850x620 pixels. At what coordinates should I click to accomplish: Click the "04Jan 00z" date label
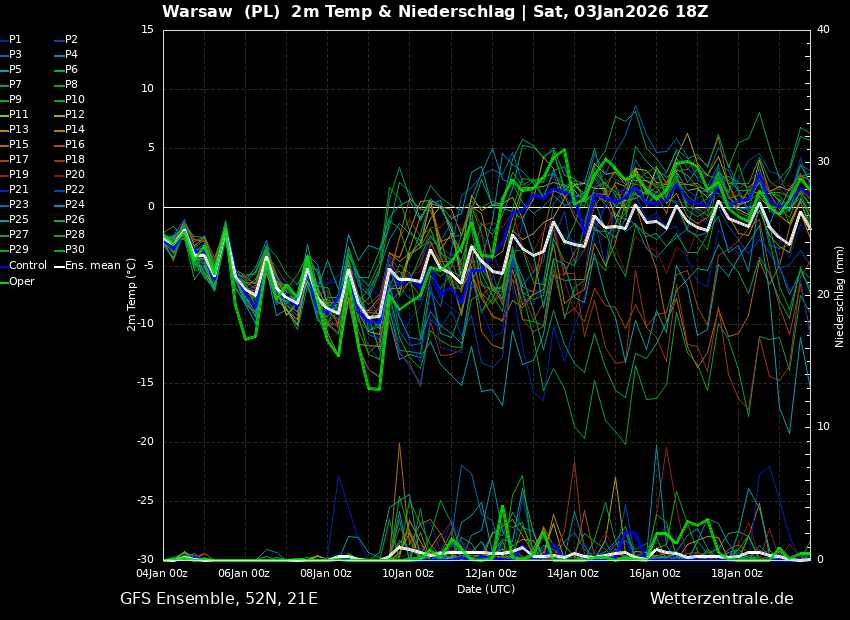point(163,573)
